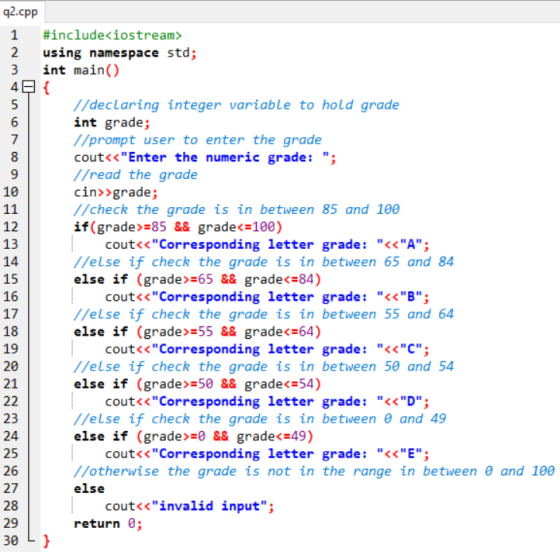
Task: Click the 'return 0;' statement
Action: (108, 523)
